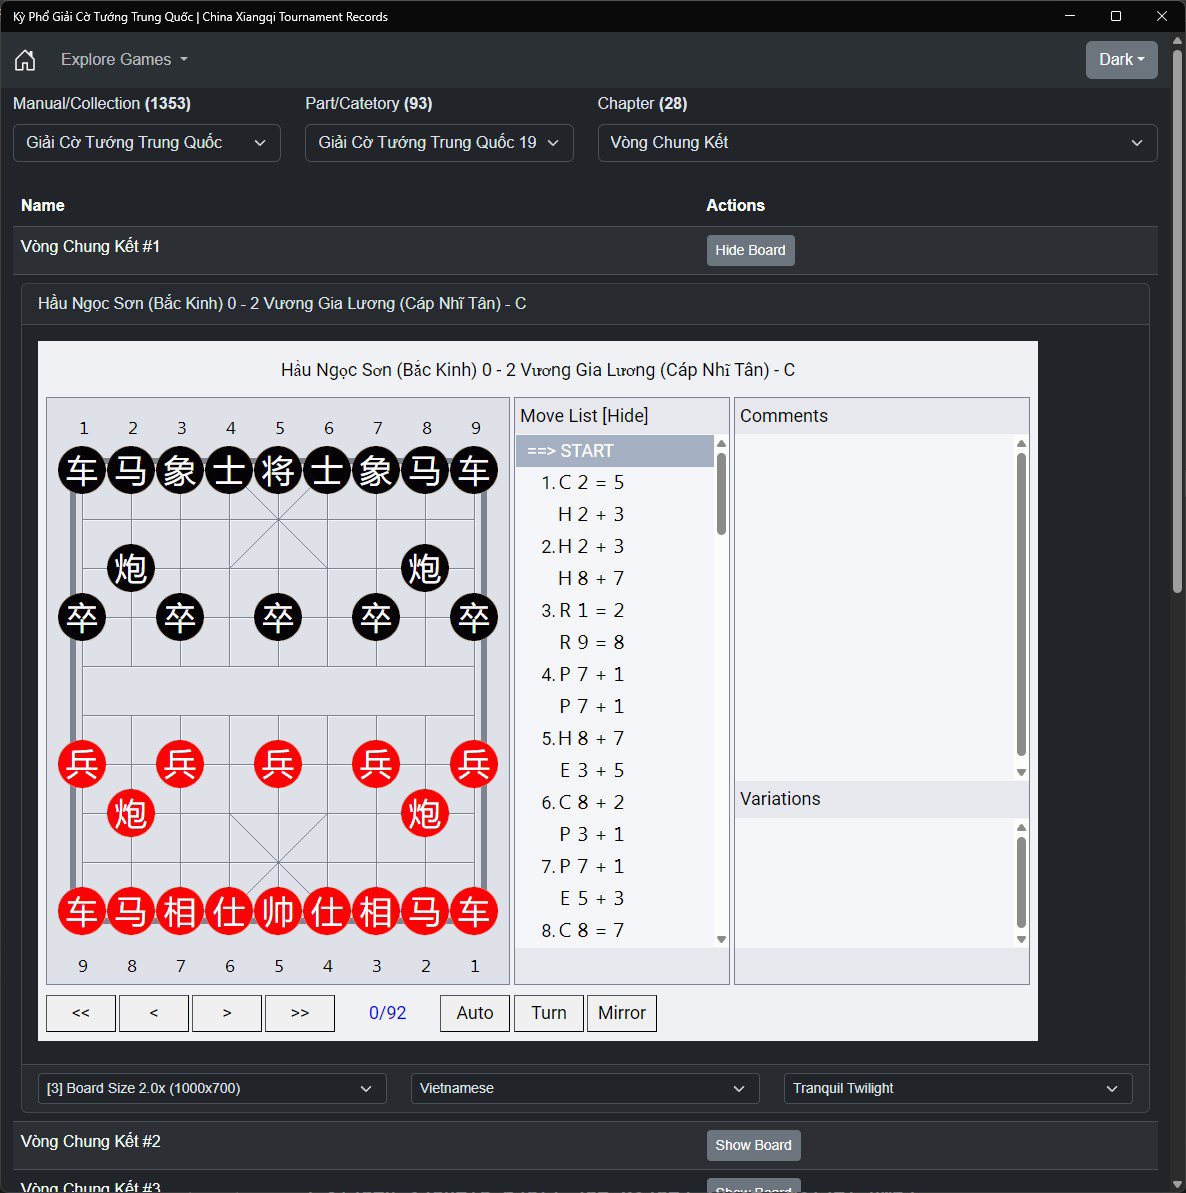Open the Explore Games menu
This screenshot has height=1193, width=1186.
tap(124, 59)
